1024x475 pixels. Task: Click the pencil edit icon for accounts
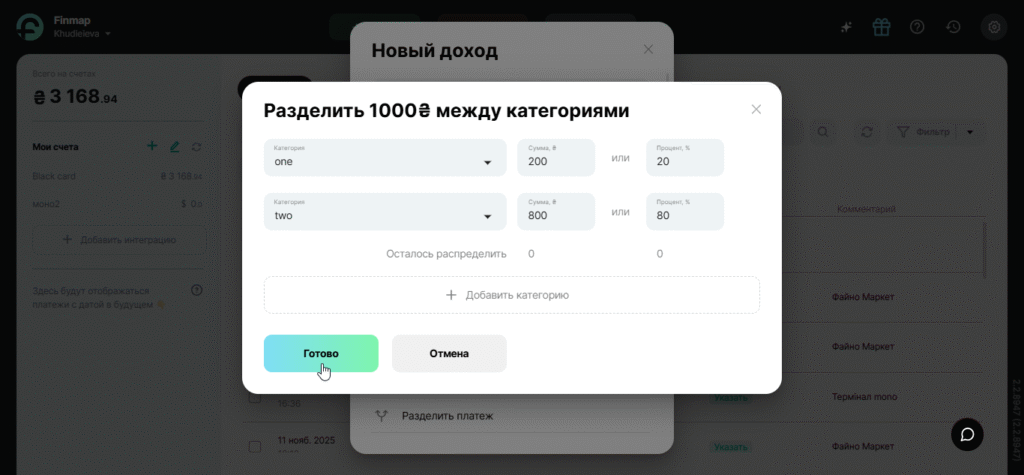(x=174, y=146)
